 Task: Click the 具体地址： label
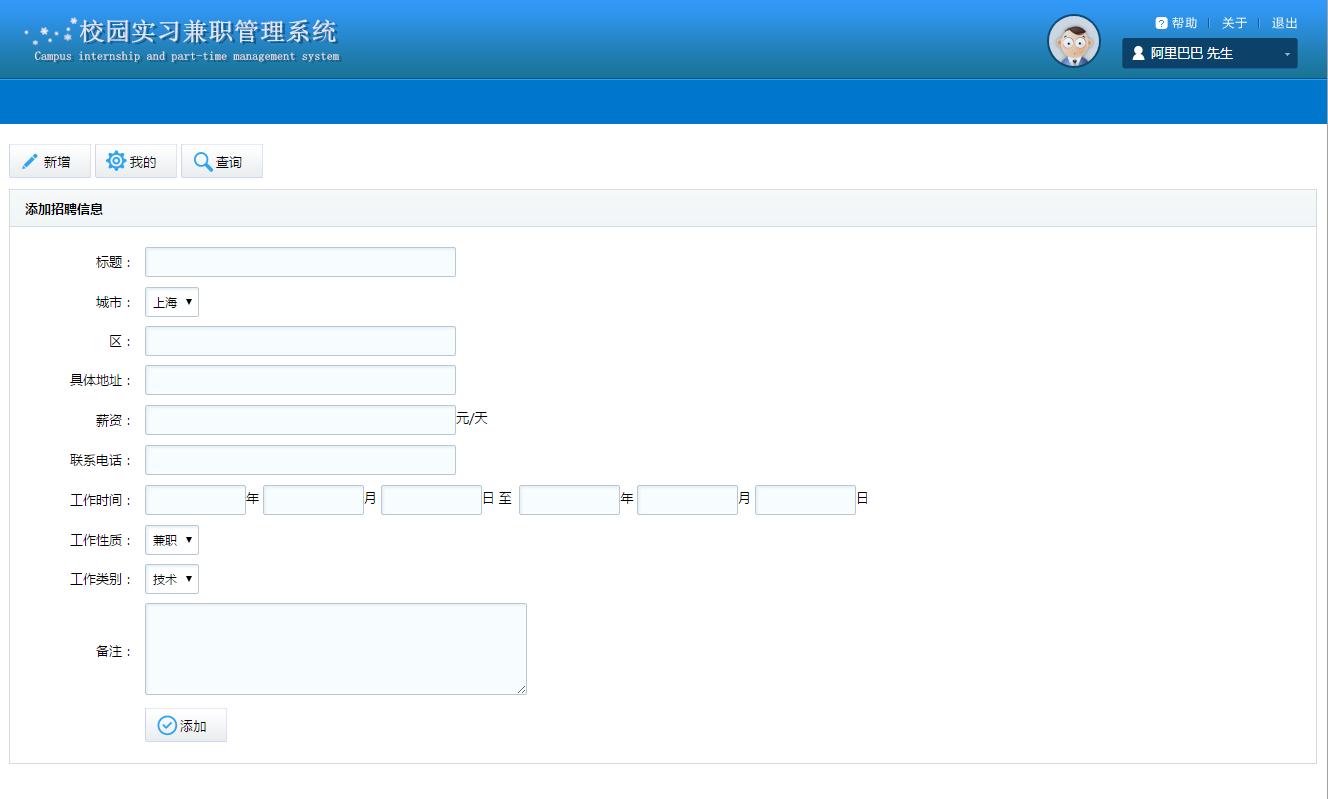click(101, 381)
